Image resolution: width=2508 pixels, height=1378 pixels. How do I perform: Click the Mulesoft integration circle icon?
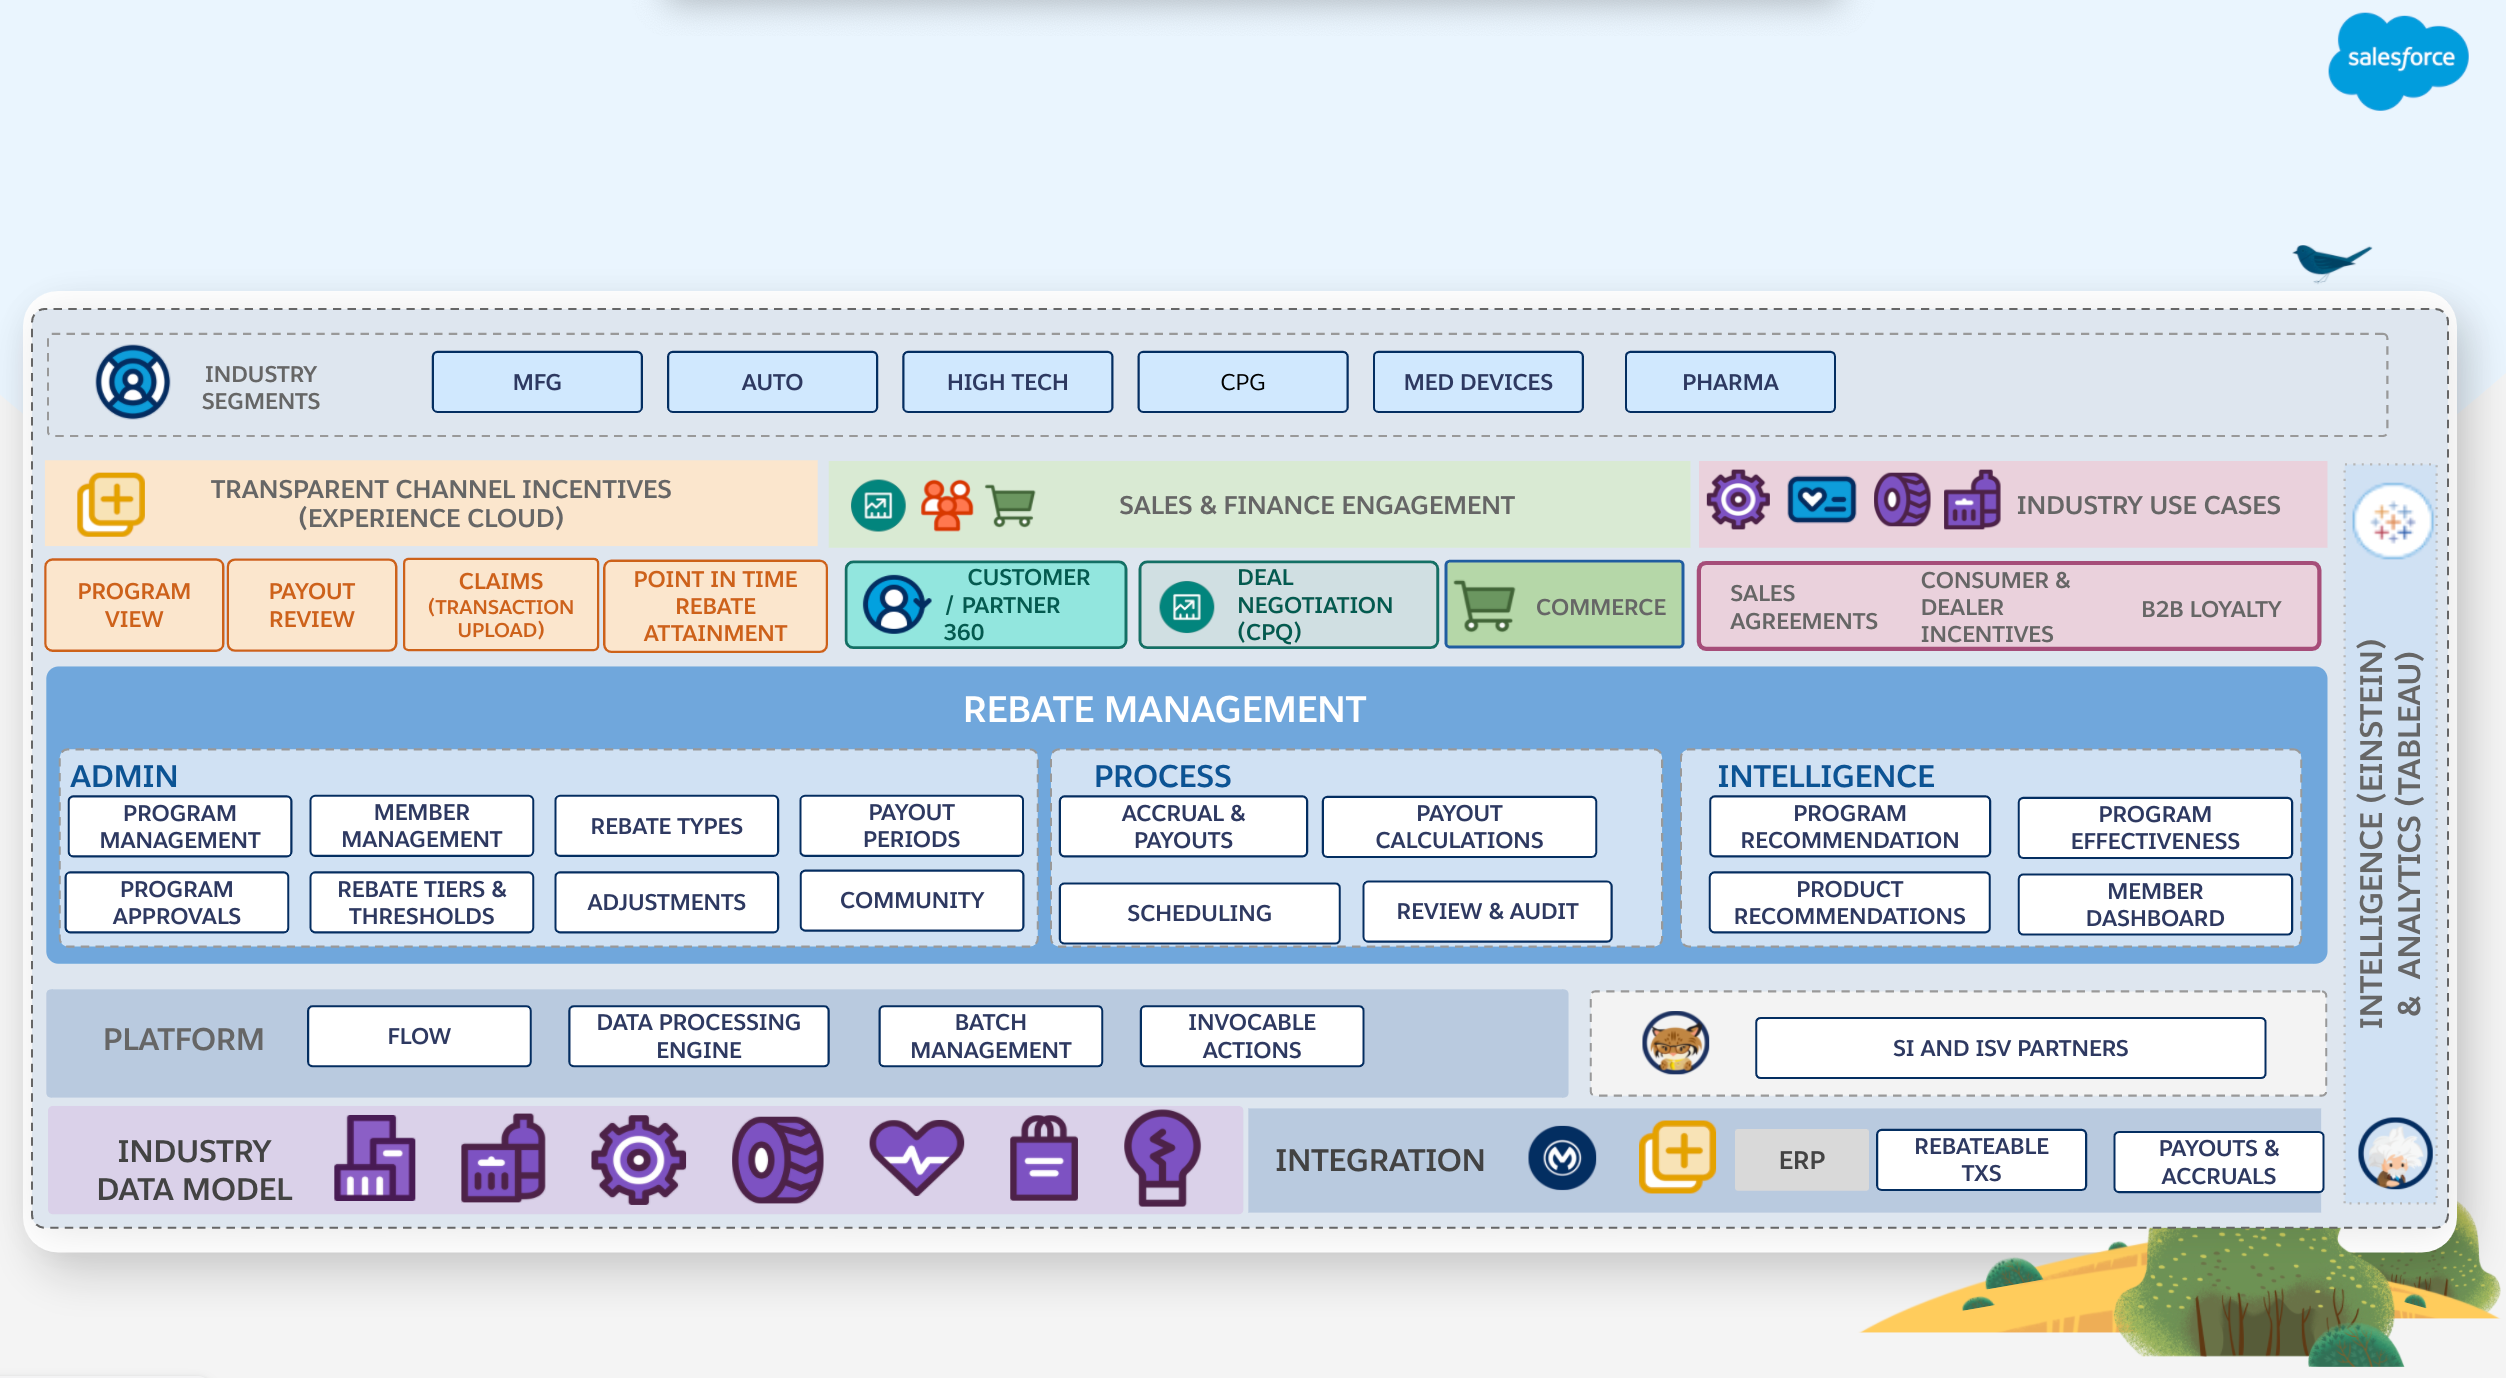click(1561, 1157)
